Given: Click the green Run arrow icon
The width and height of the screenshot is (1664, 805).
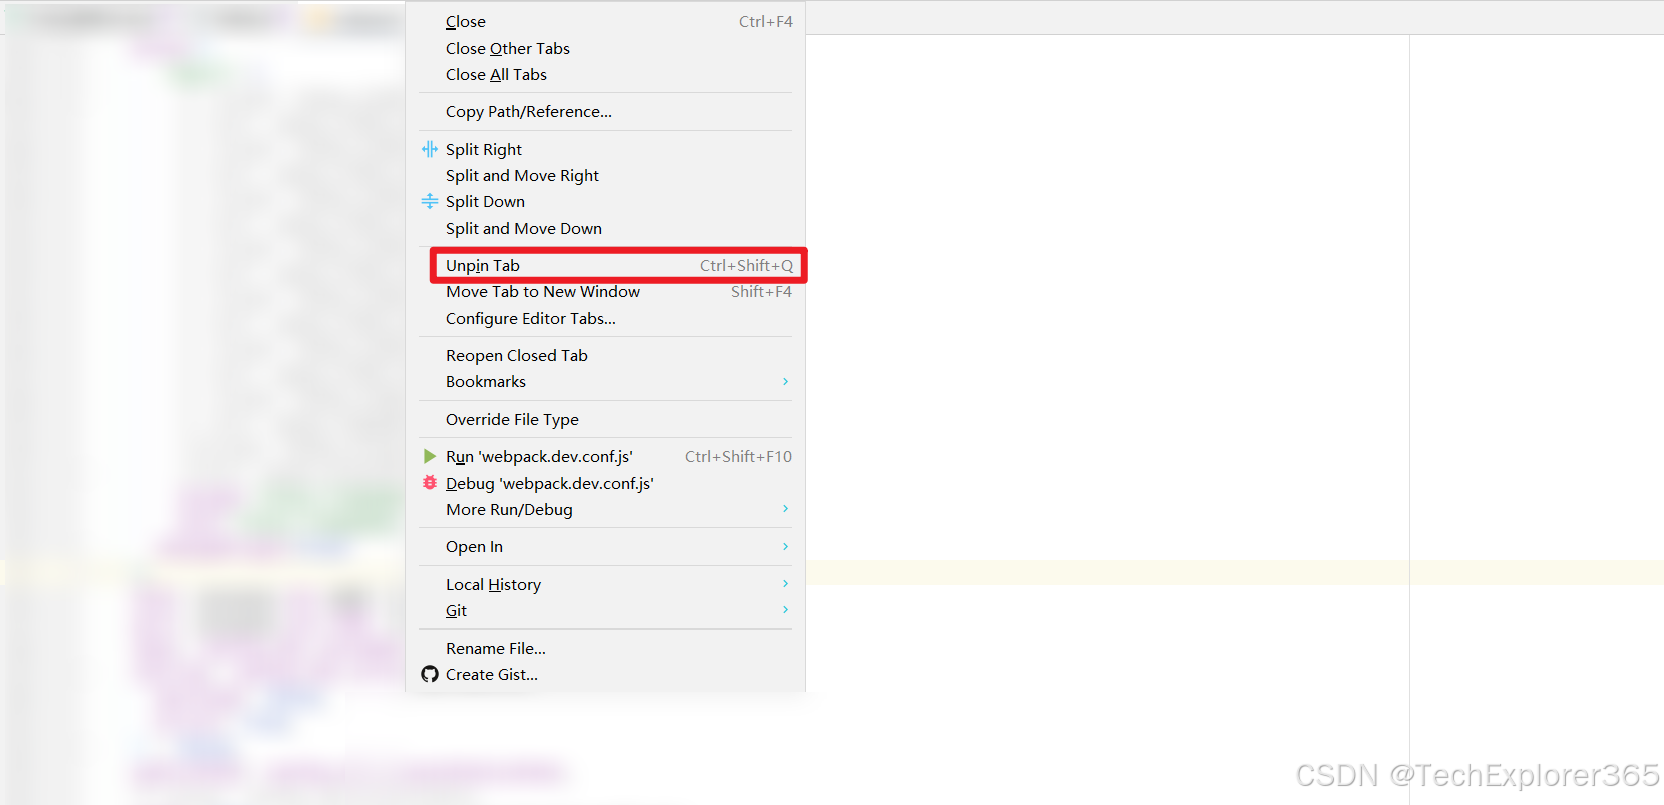Looking at the screenshot, I should click(430, 456).
